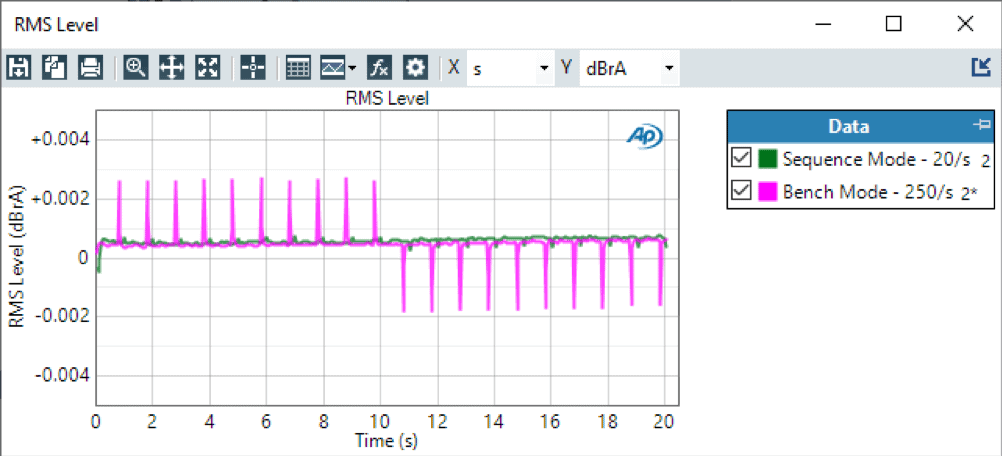Pin the Data legend panel
This screenshot has width=1002, height=456.
[x=981, y=126]
